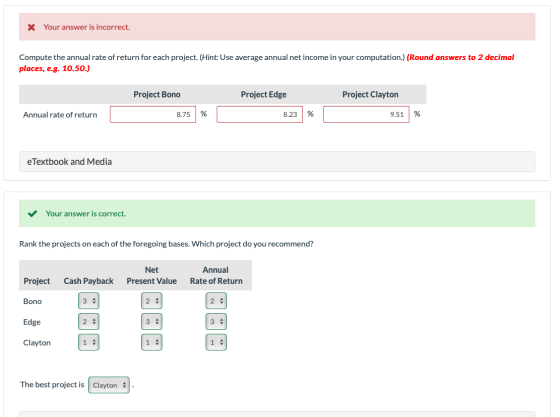Open Bono's Annual Rate of Return rank dropdown
560x417 pixels.
click(x=216, y=301)
